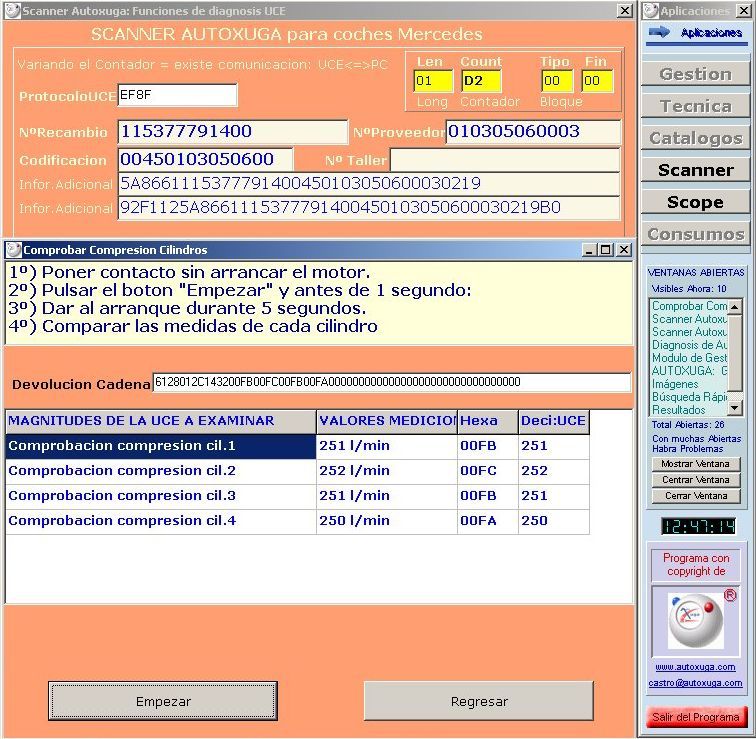Select 'Resultados' in windows list
Screen dimensions: 756x739
pos(689,410)
